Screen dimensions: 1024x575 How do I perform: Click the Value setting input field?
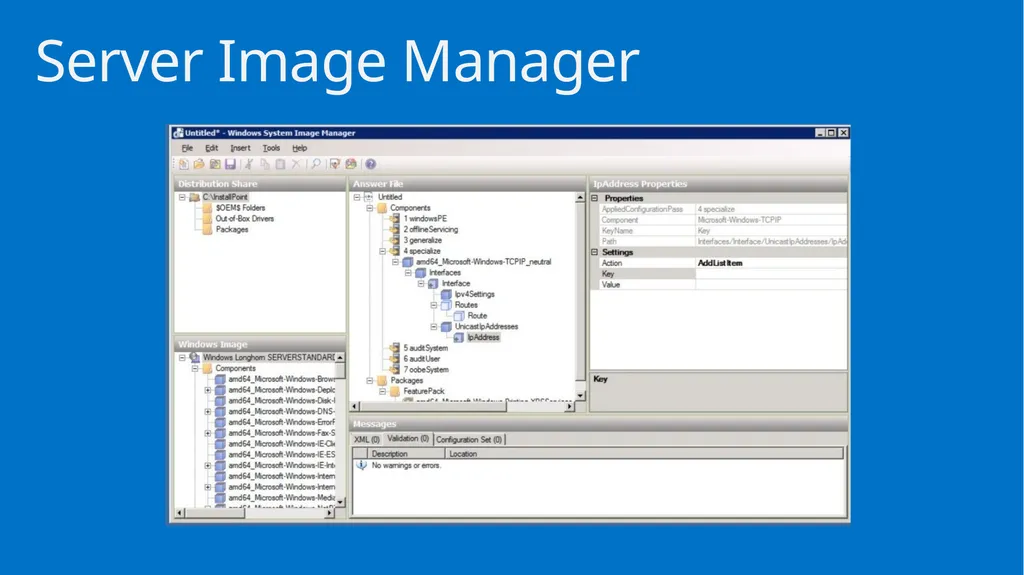[771, 284]
